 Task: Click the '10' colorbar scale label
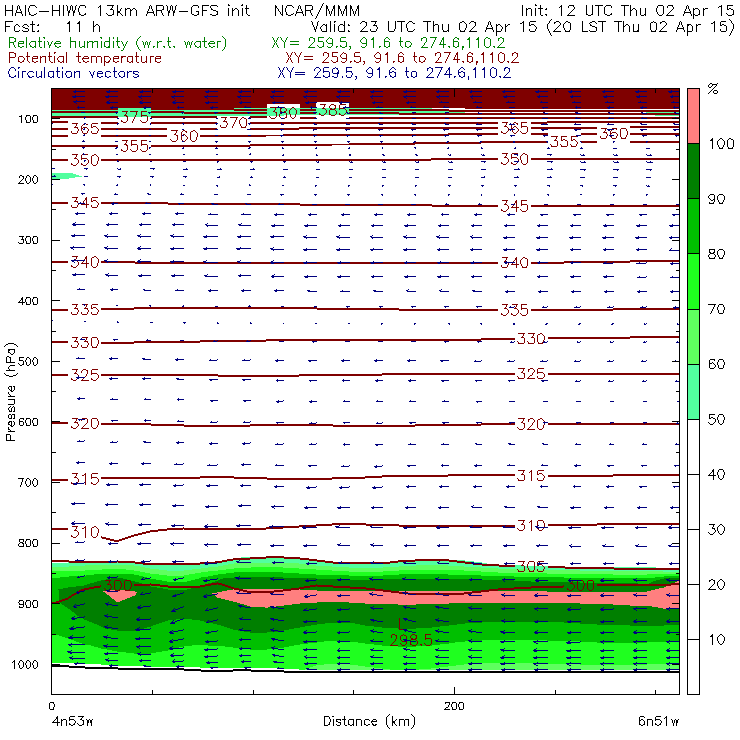coord(716,640)
